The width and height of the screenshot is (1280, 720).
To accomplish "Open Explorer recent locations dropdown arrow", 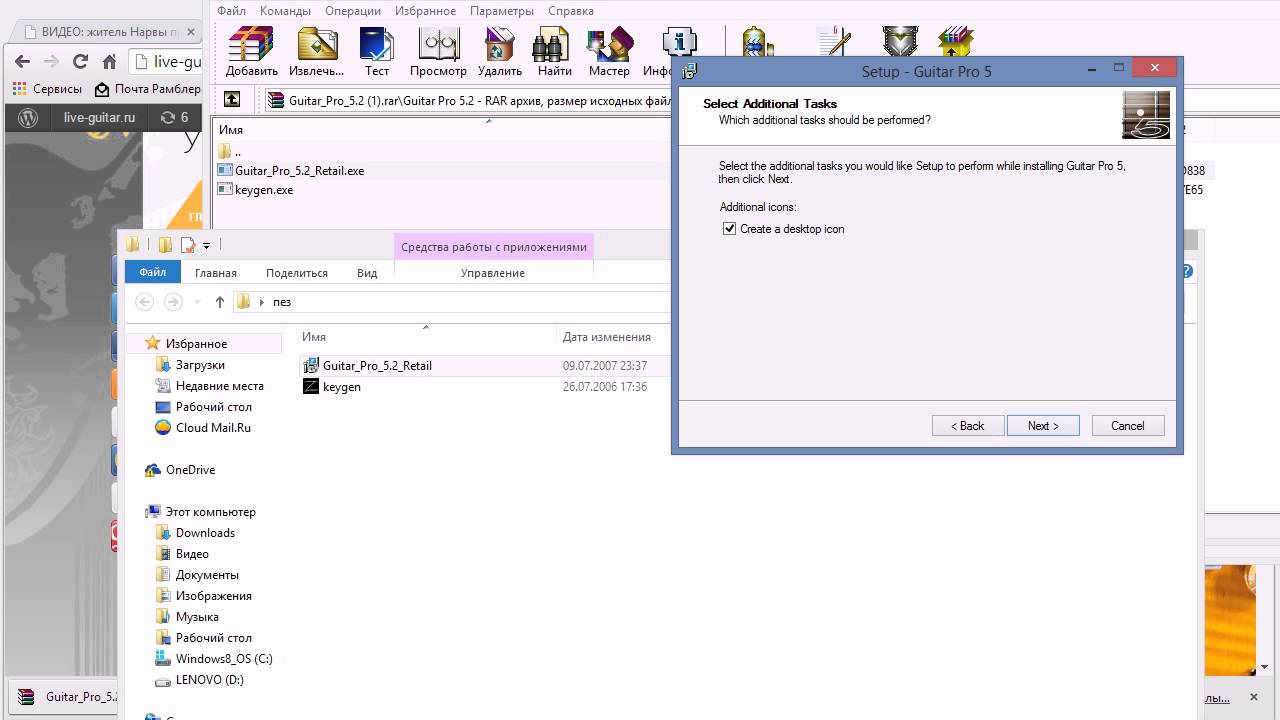I will tap(197, 302).
